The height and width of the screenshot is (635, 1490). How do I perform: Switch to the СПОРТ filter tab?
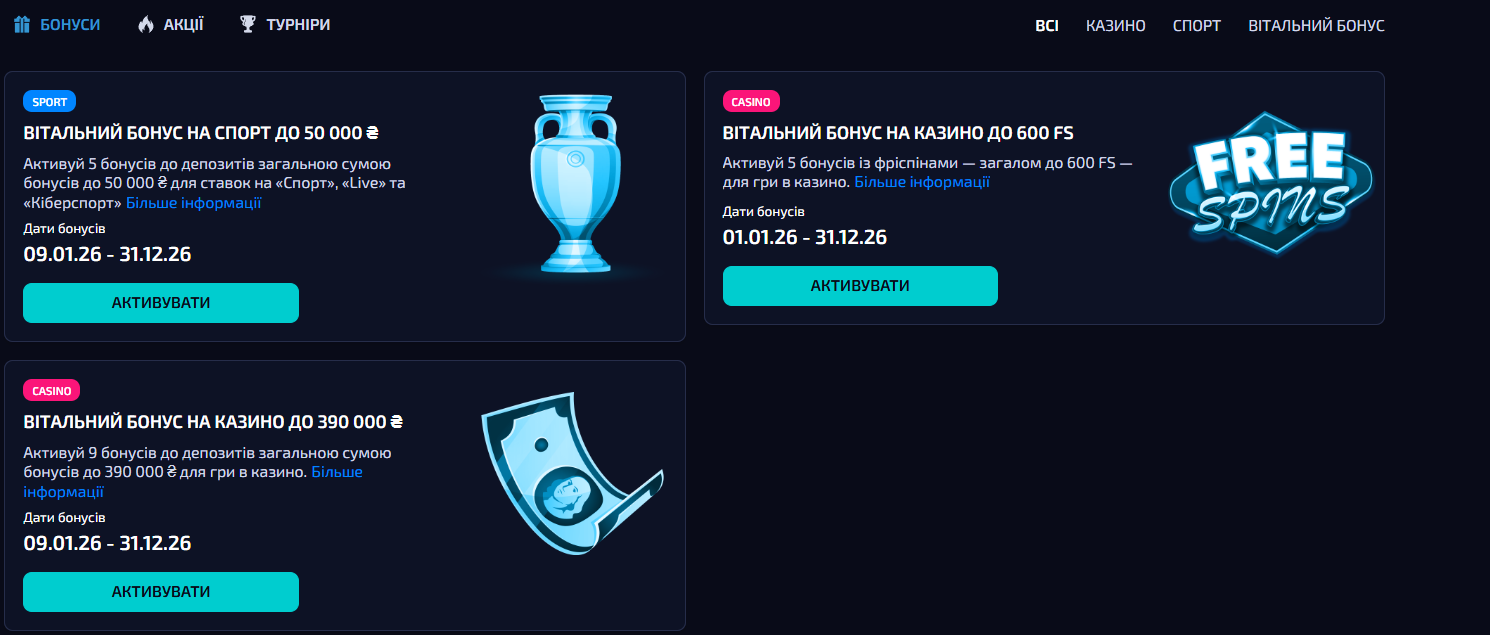click(1197, 25)
